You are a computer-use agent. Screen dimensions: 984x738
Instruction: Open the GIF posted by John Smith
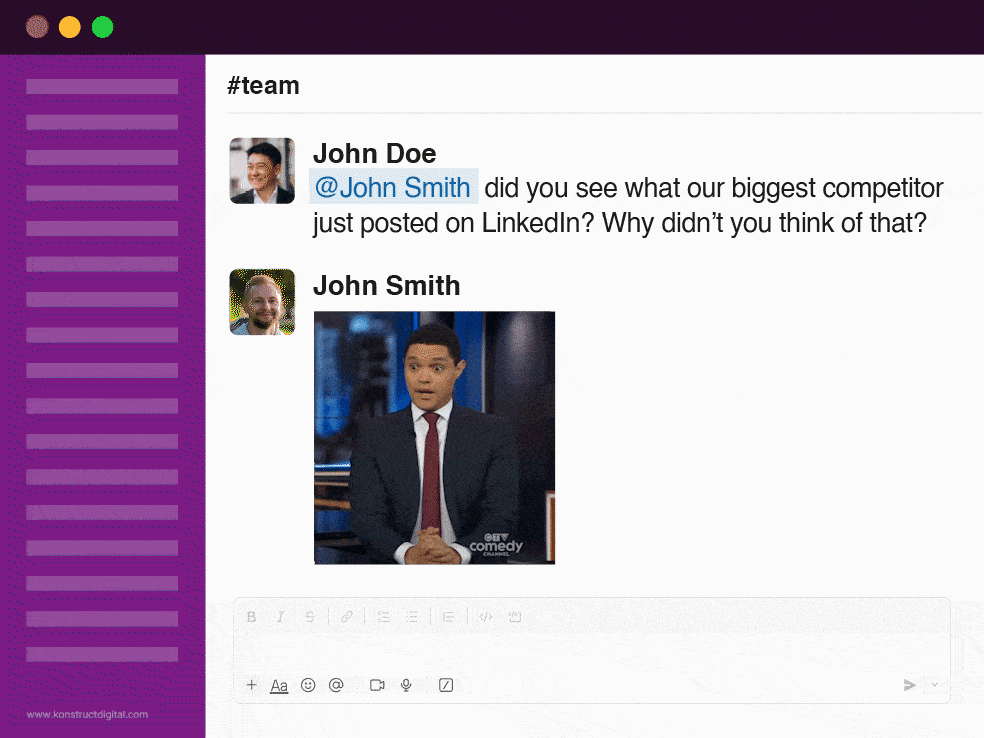(434, 438)
